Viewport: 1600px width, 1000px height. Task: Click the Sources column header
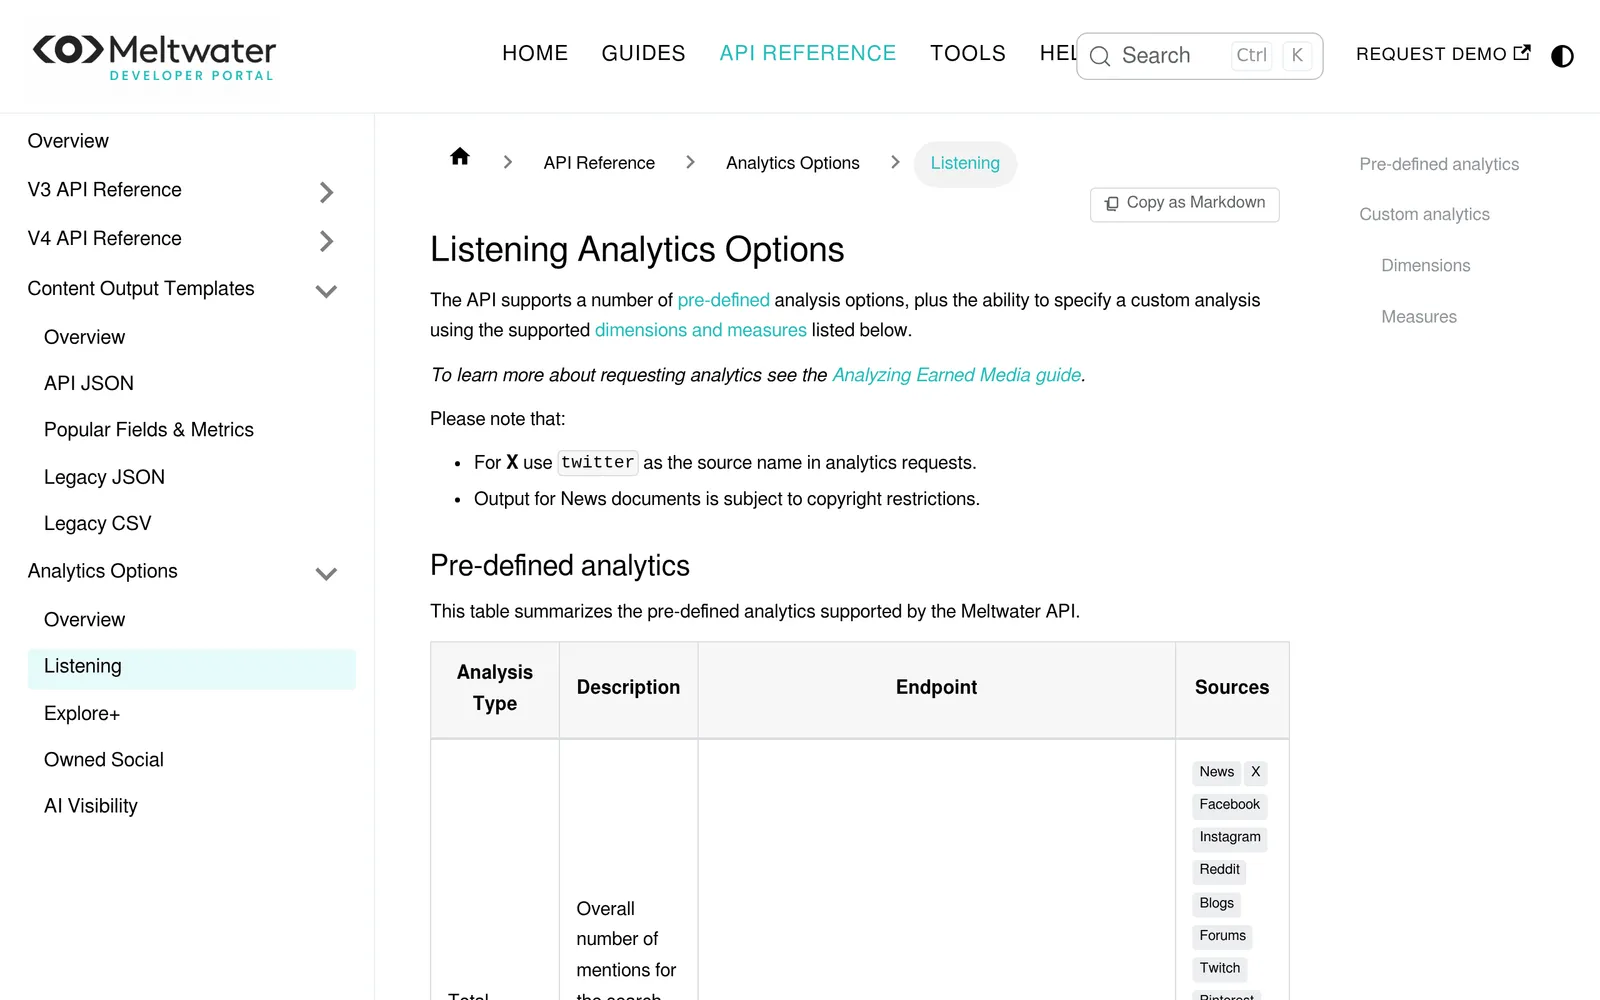pyautogui.click(x=1232, y=688)
